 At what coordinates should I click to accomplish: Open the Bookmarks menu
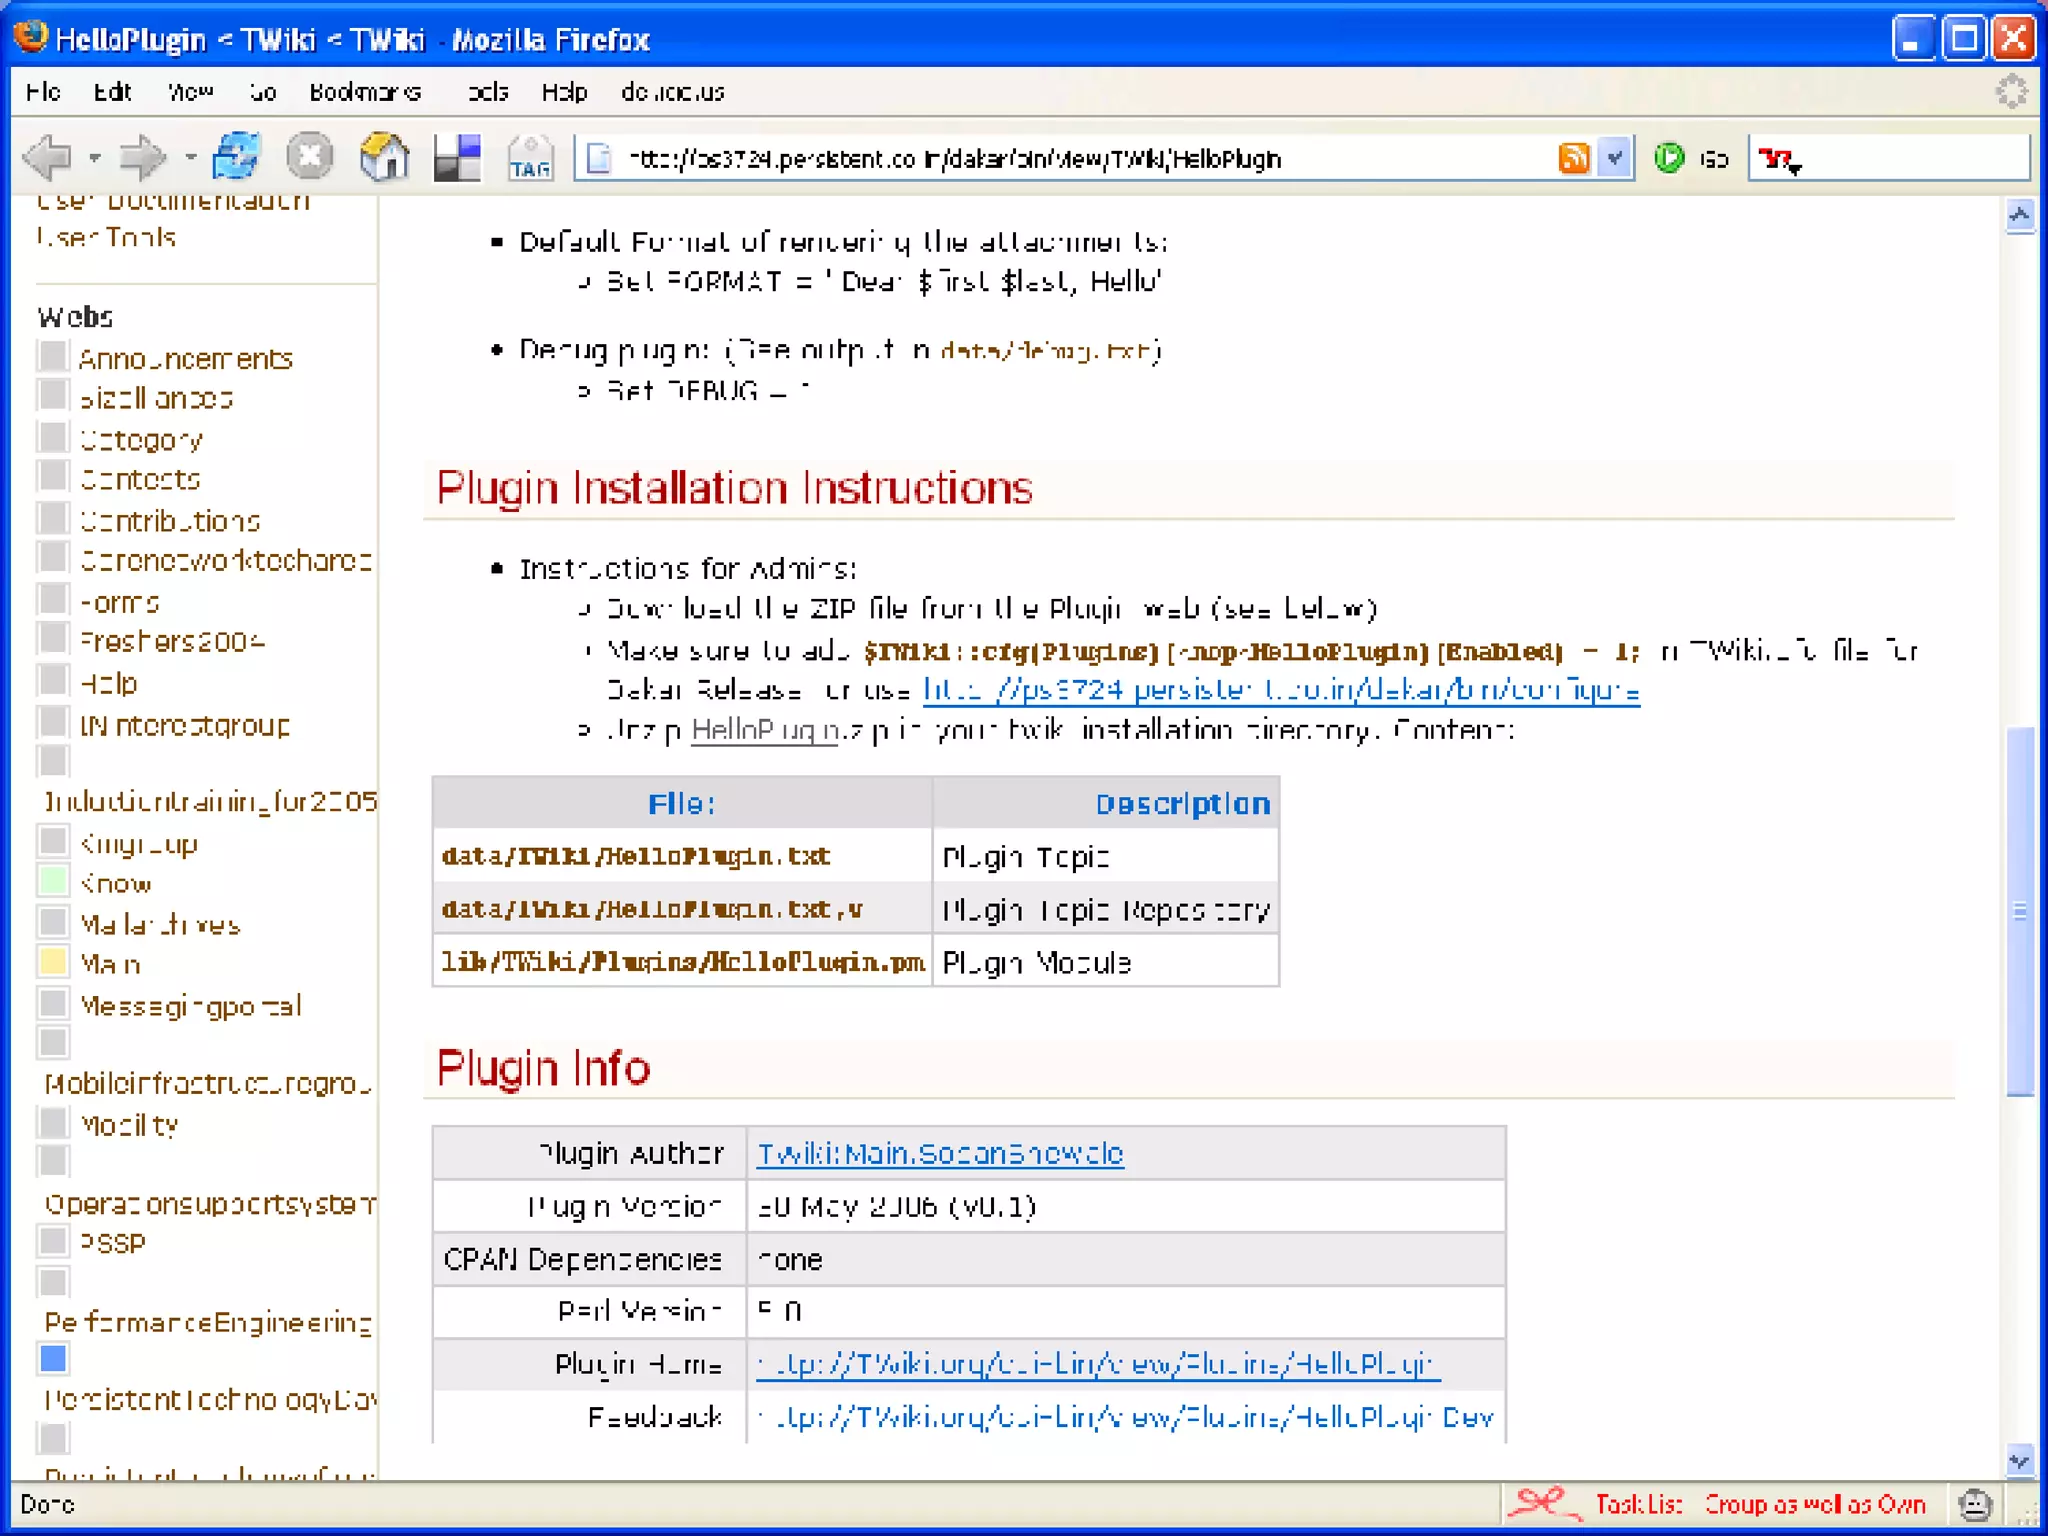point(364,92)
